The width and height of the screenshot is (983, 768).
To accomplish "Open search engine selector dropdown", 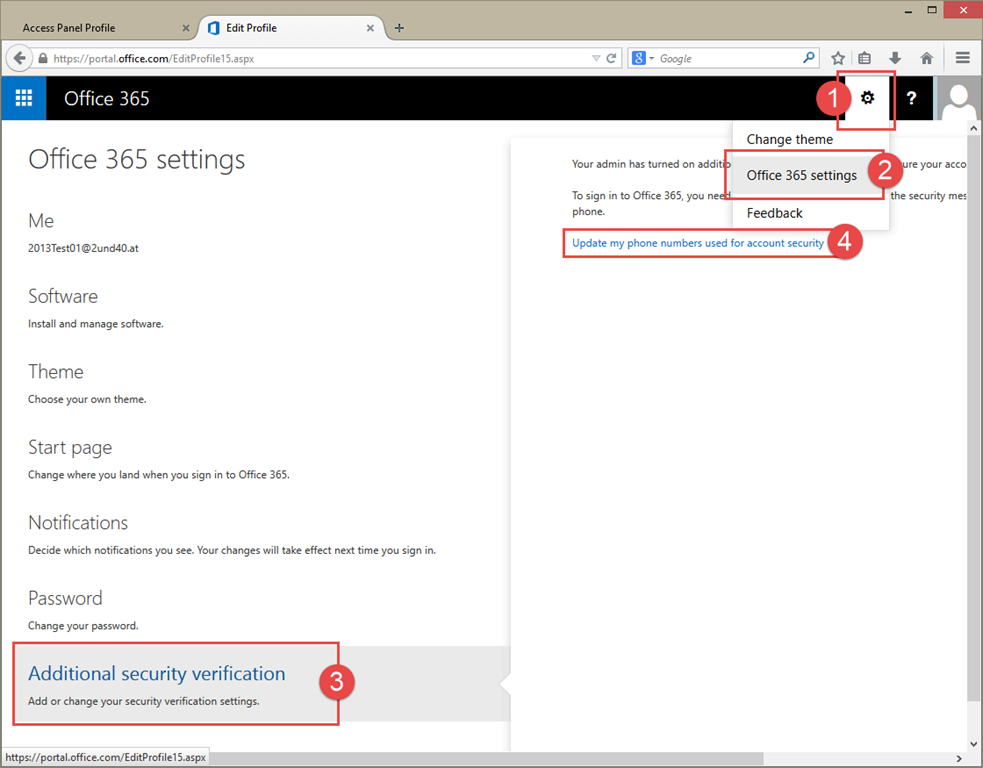I will coord(643,58).
